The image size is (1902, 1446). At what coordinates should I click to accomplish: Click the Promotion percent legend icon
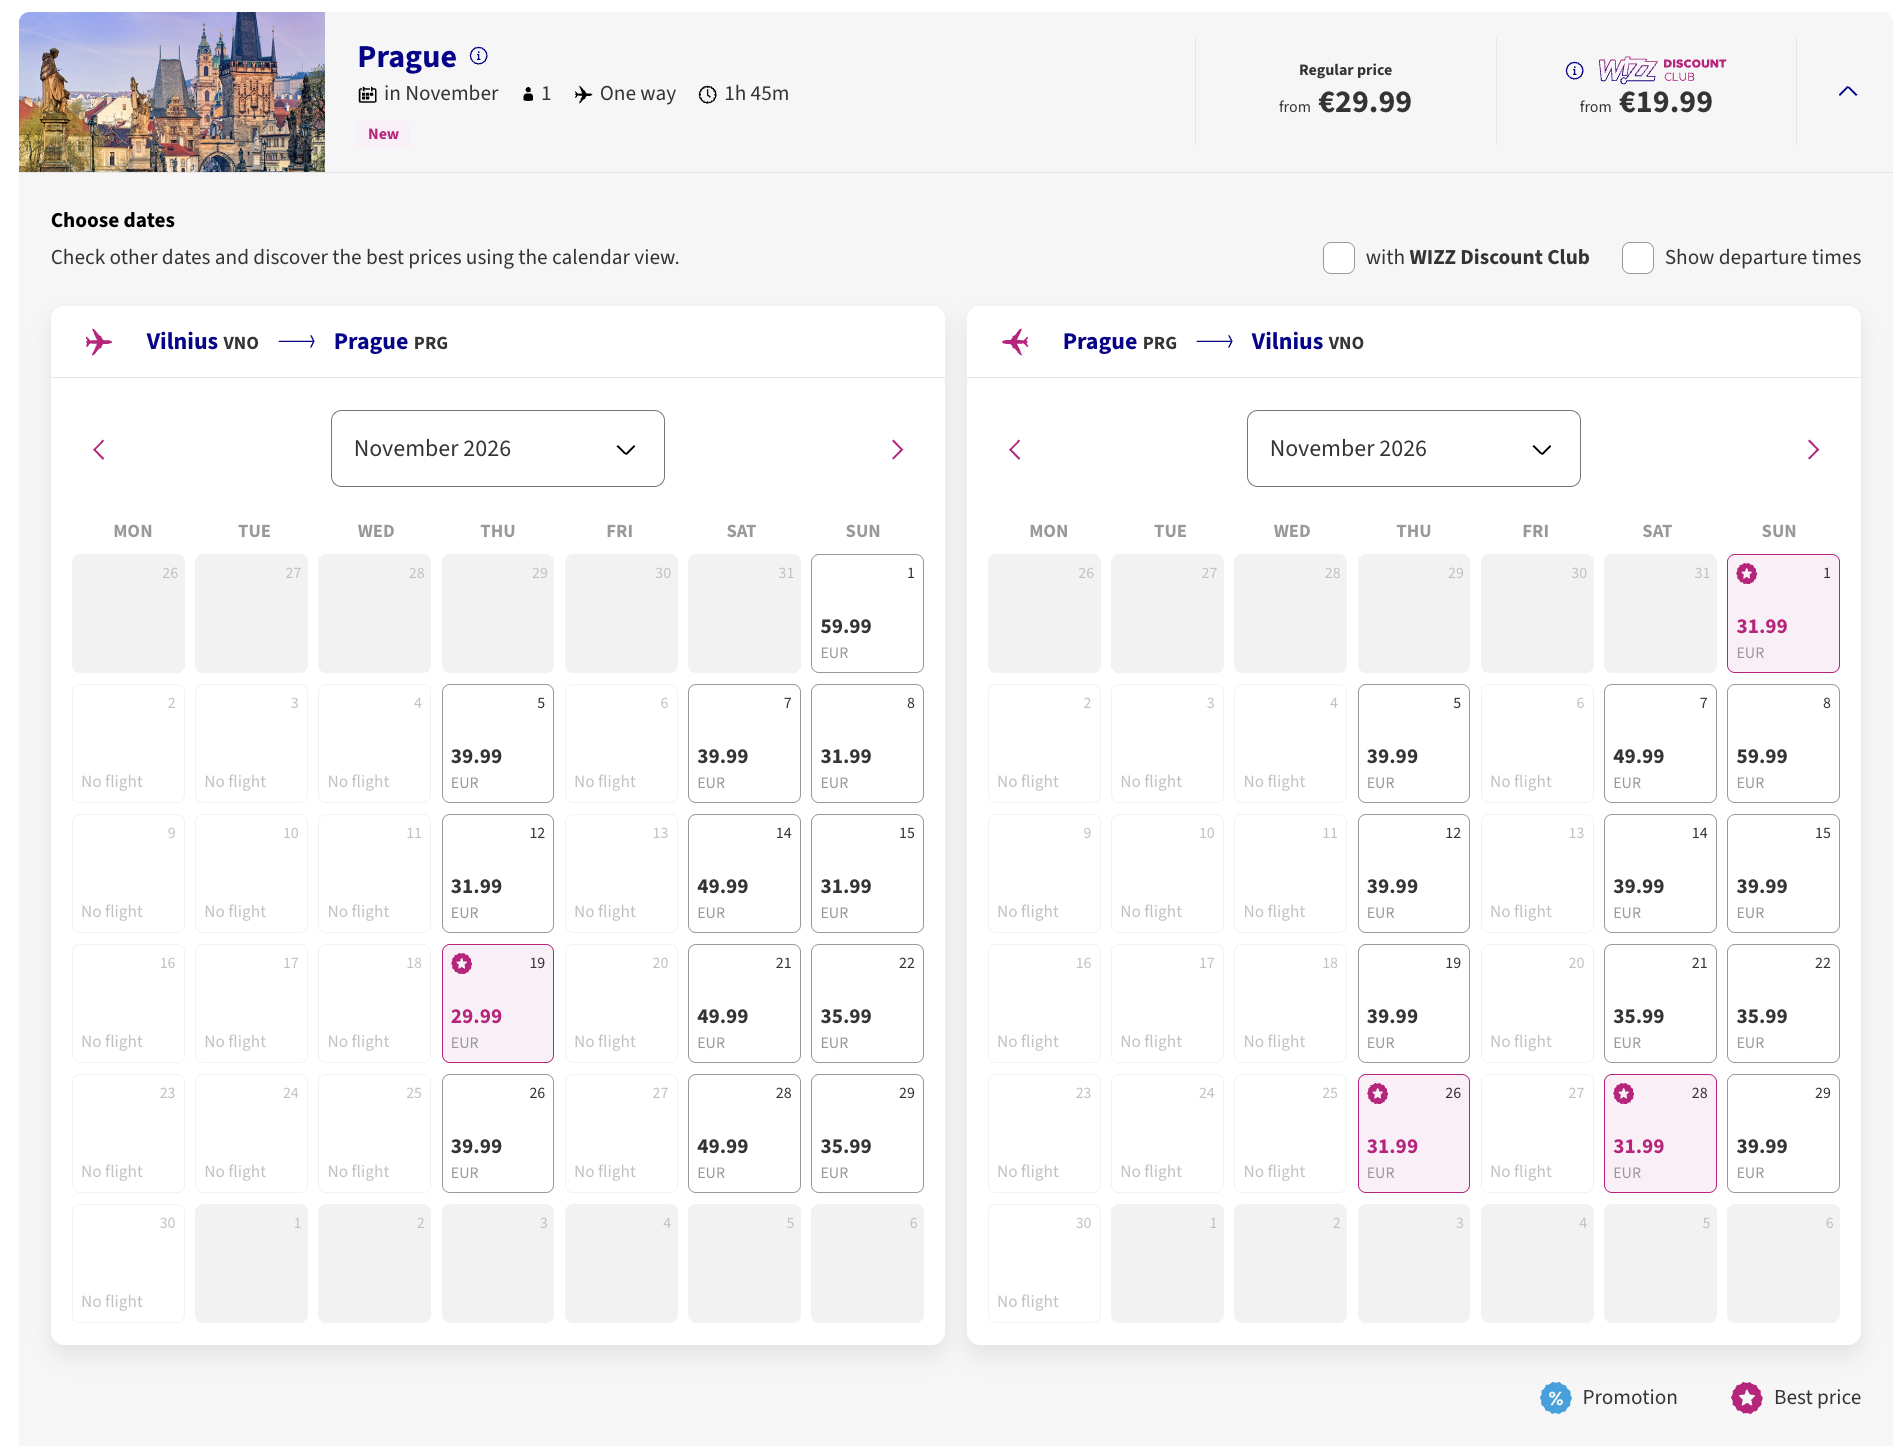[1555, 1397]
